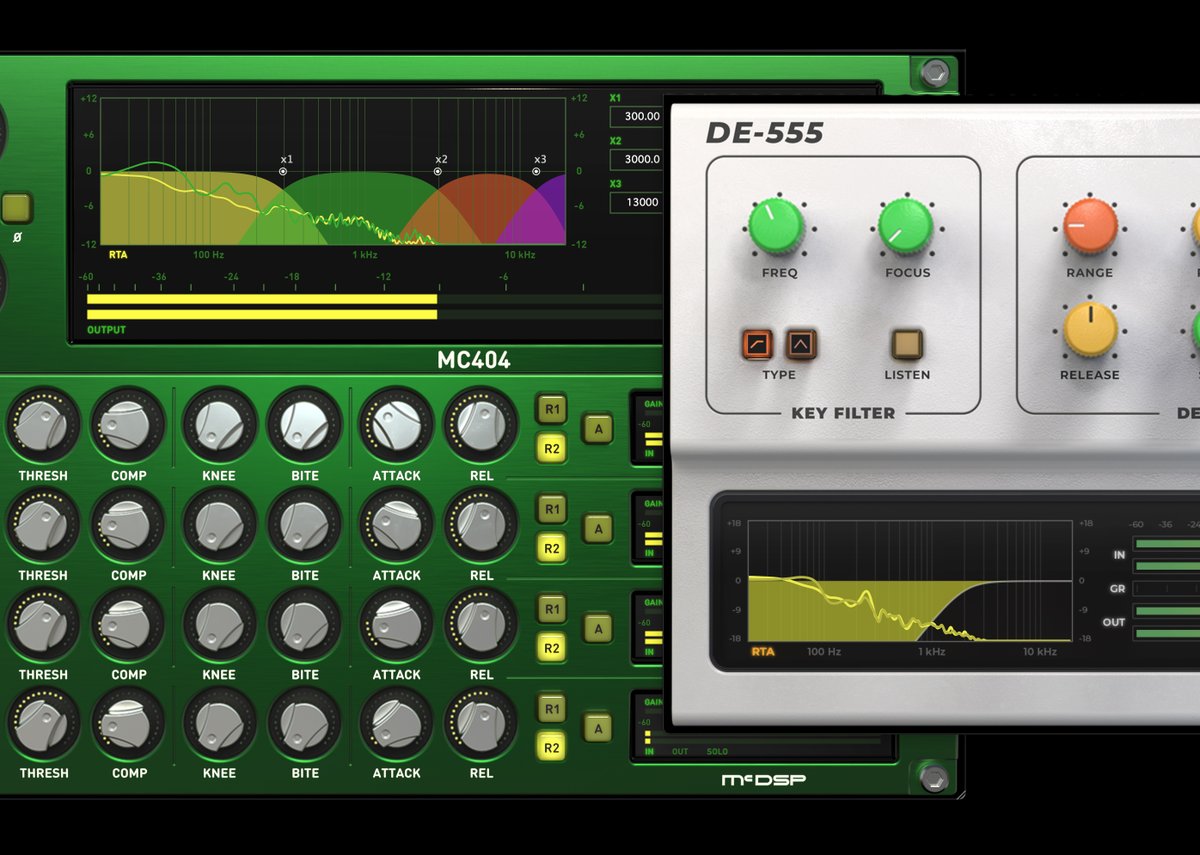Click the first band THRESH knob
Viewport: 1200px width, 855px height.
(x=43, y=425)
